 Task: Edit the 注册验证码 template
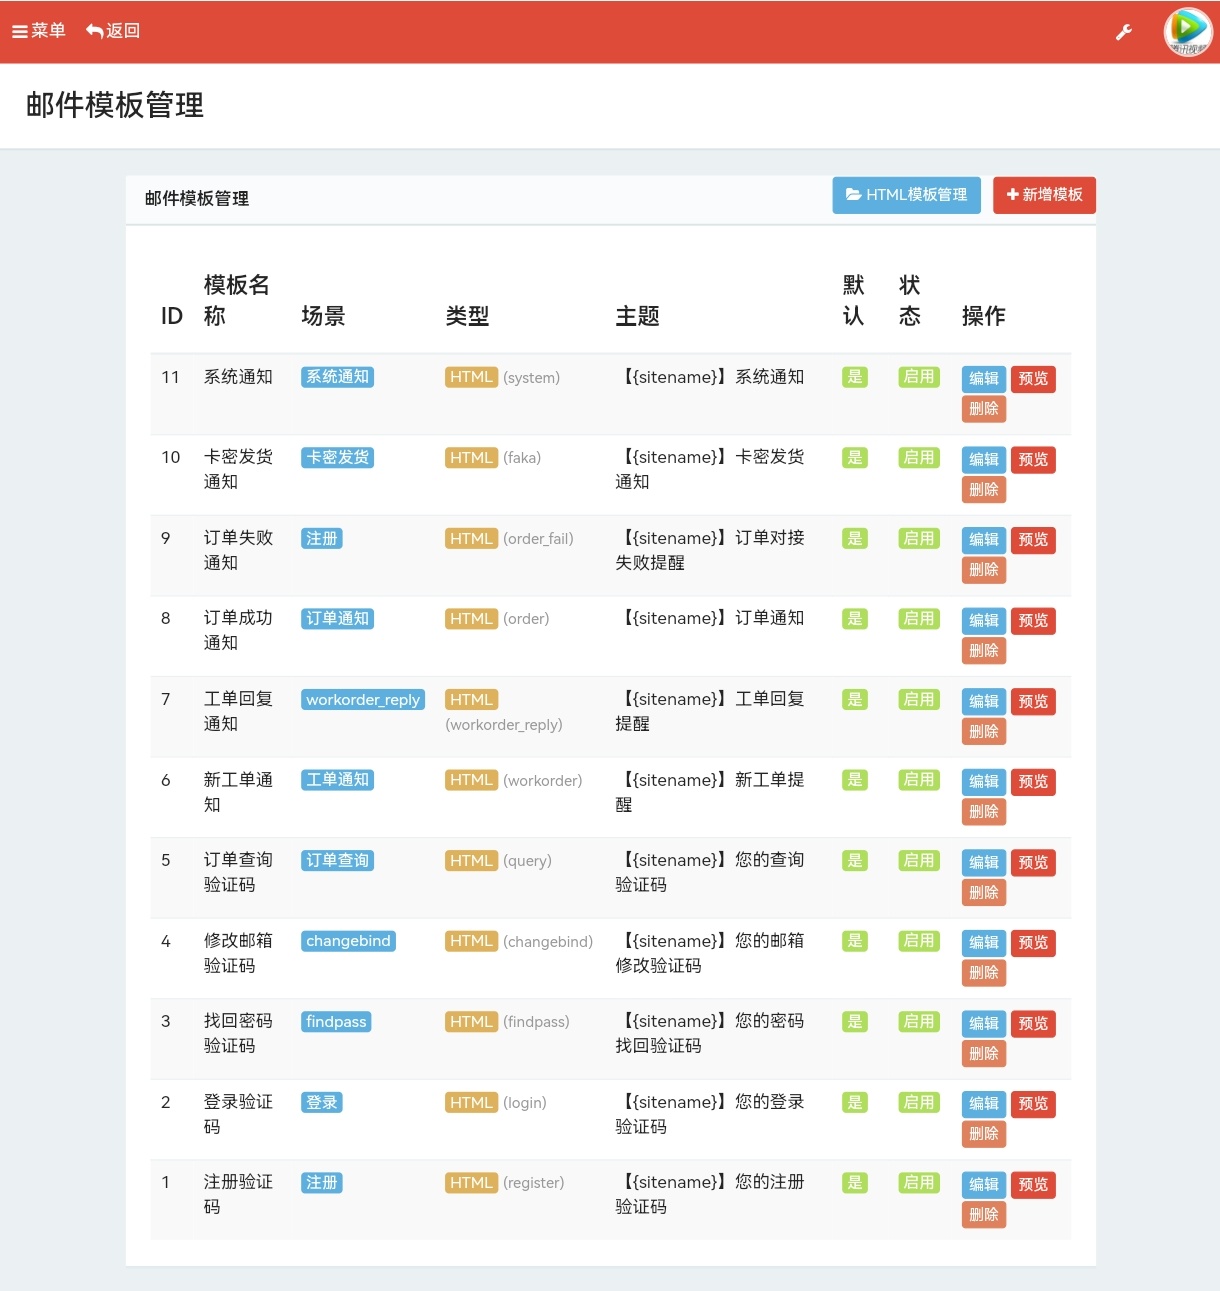(984, 1185)
